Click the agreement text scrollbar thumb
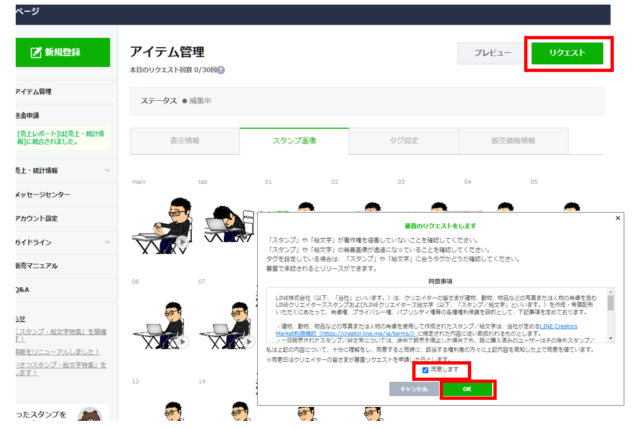 tap(611, 303)
